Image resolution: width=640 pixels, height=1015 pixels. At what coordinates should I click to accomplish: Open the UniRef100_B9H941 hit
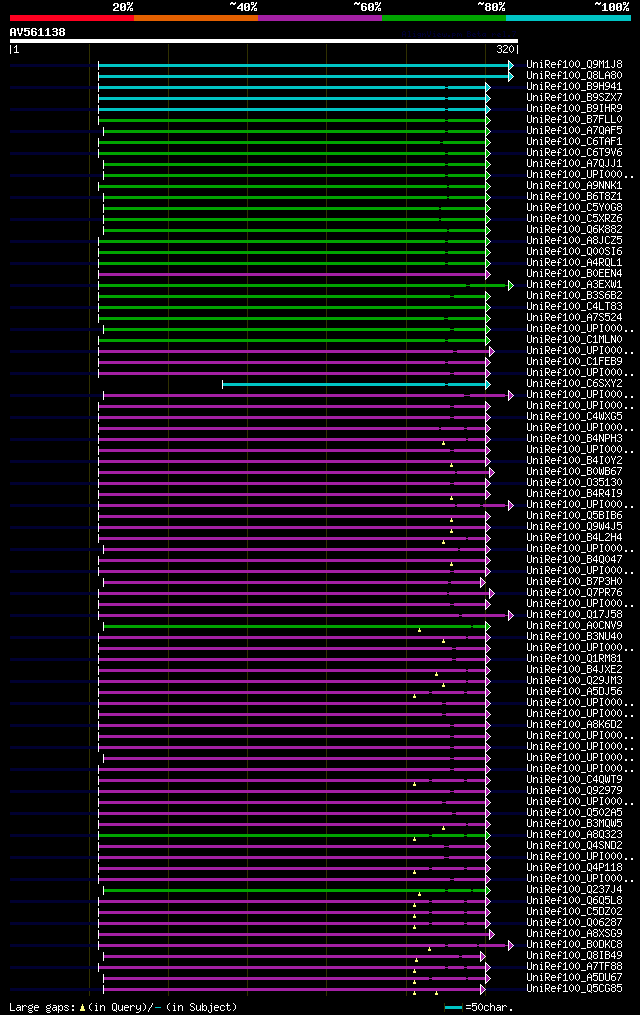pyautogui.click(x=574, y=87)
